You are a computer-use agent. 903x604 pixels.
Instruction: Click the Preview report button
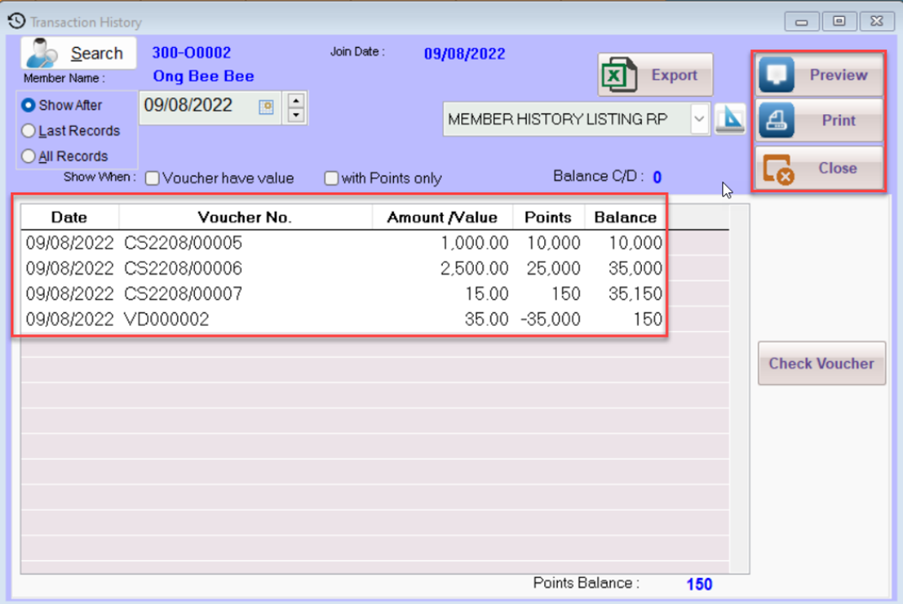[x=820, y=75]
